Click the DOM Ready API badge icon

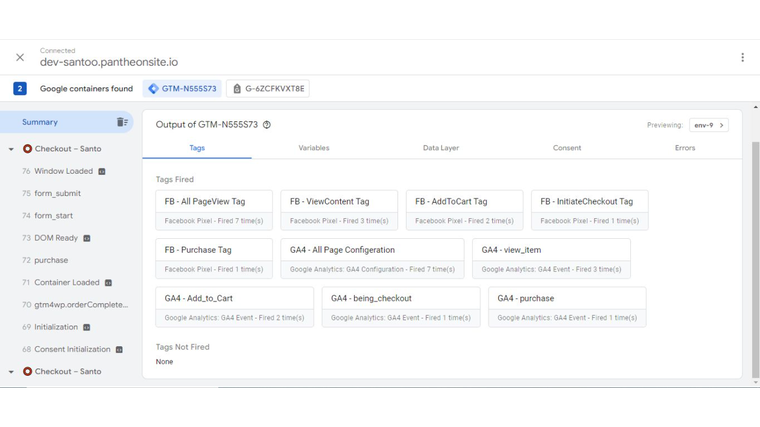tap(87, 238)
